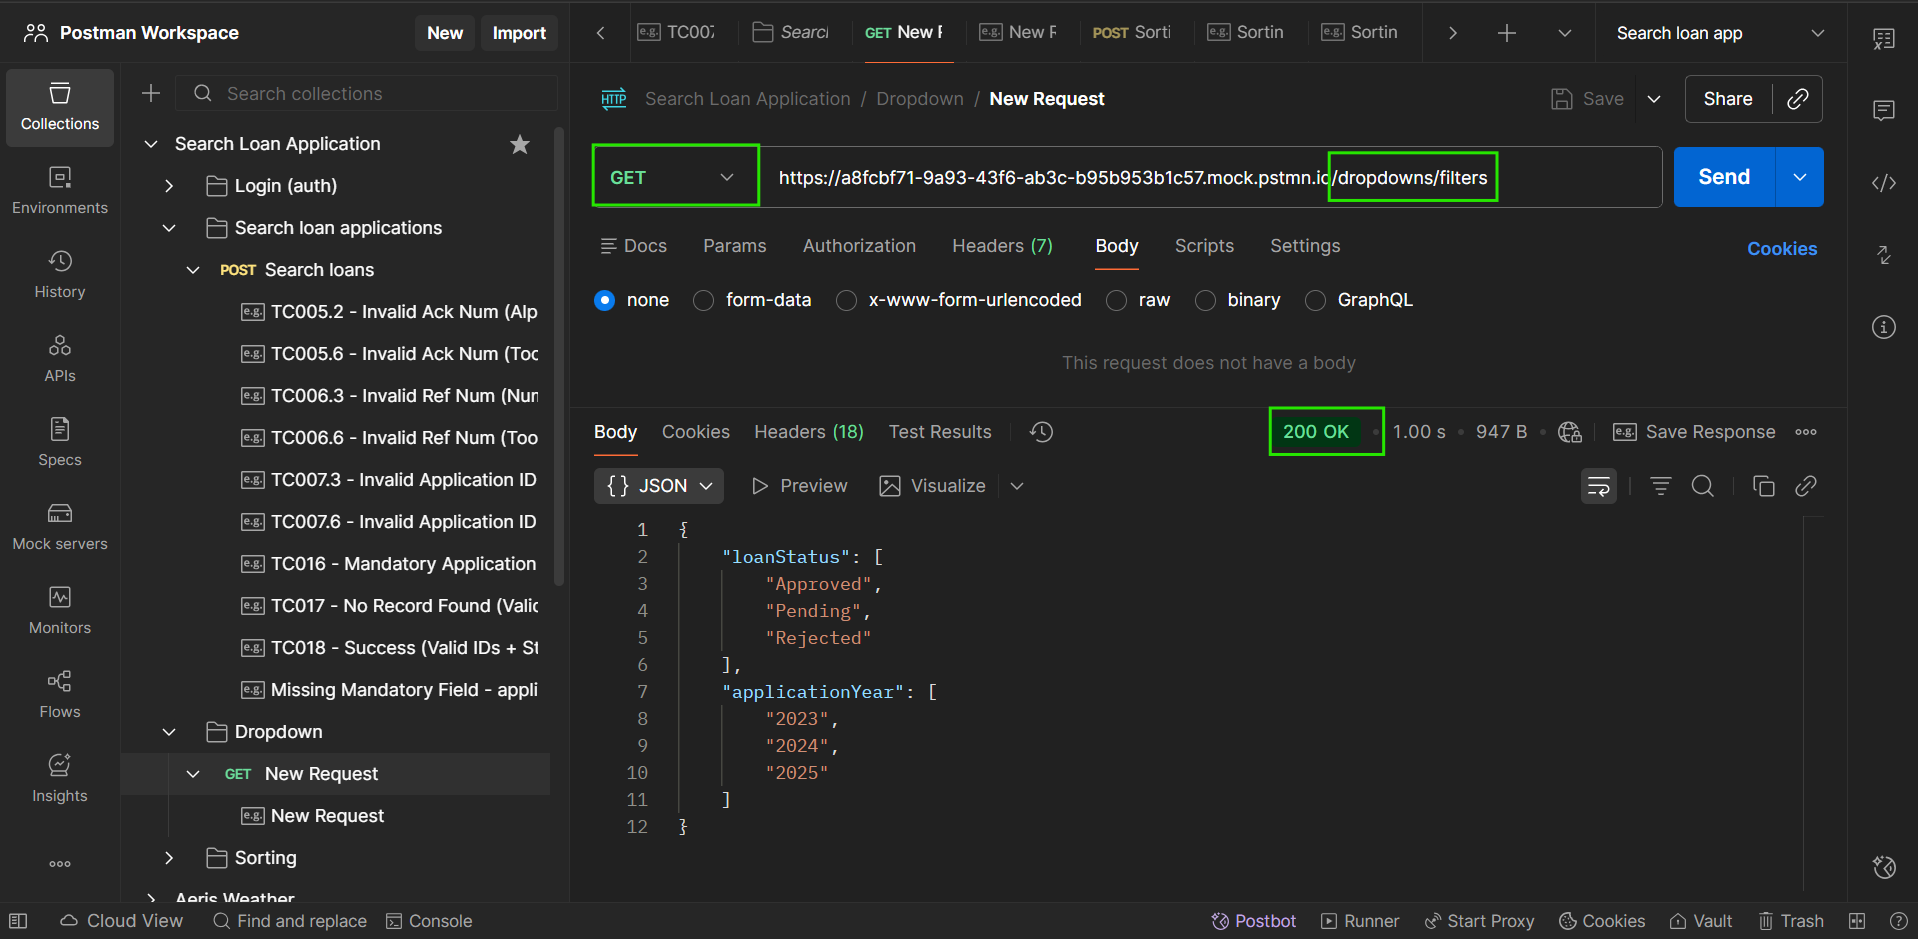The image size is (1918, 939).
Task: Open the JSON response format dropdown
Action: coord(659,486)
